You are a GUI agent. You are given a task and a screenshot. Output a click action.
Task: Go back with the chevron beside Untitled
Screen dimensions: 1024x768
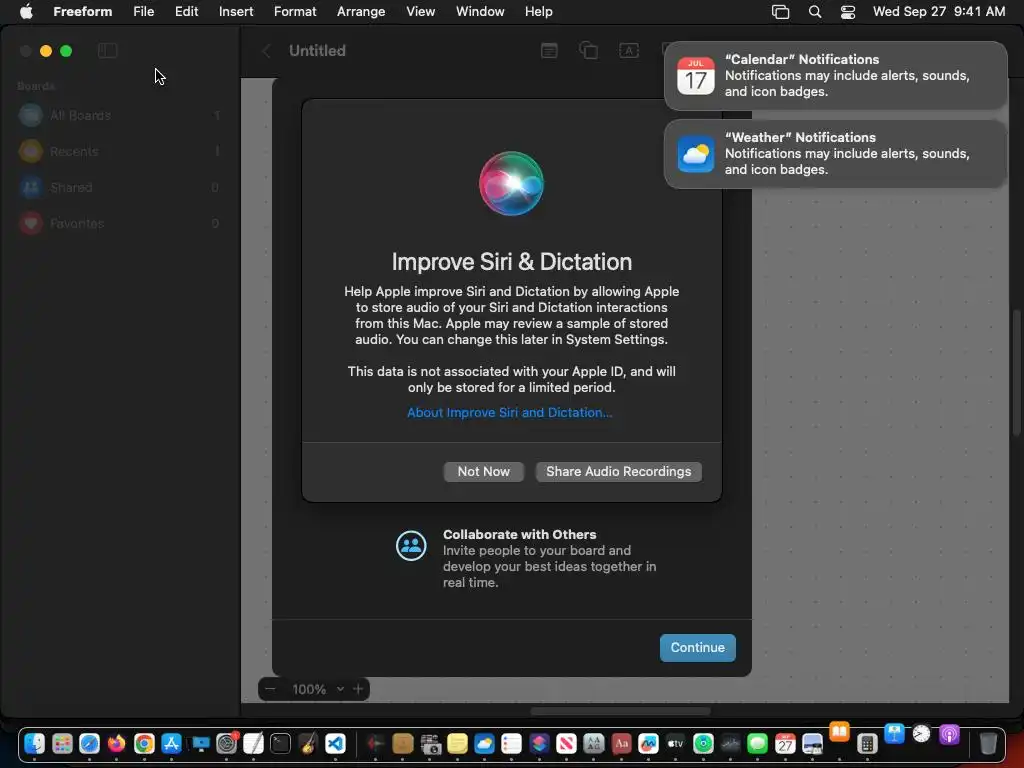[x=266, y=51]
